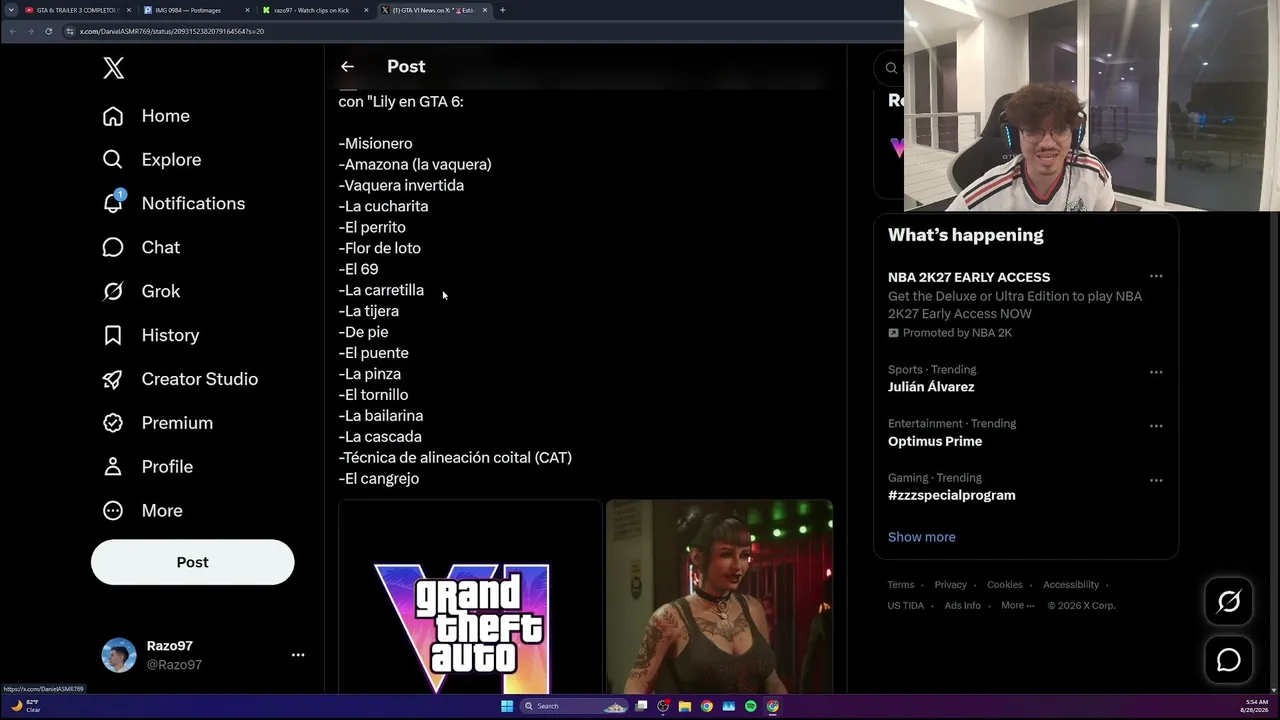
Task: Click the X logo in the sidebar
Action: click(113, 68)
